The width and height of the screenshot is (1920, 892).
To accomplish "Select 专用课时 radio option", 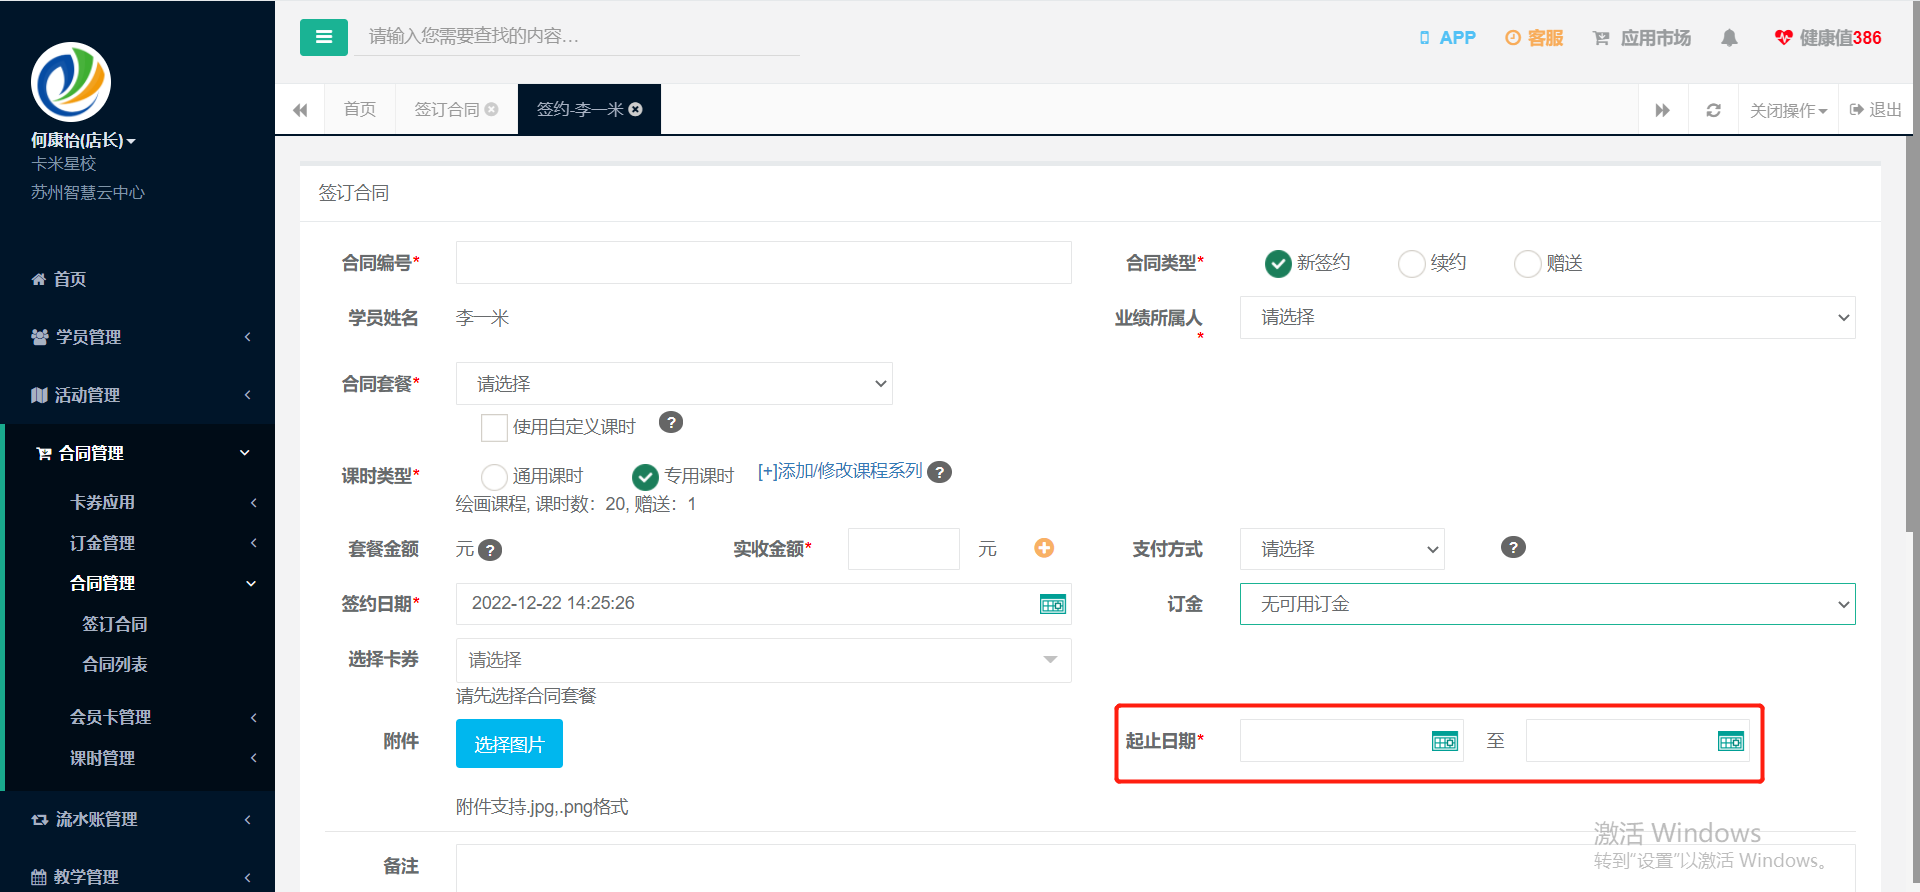I will click(645, 476).
